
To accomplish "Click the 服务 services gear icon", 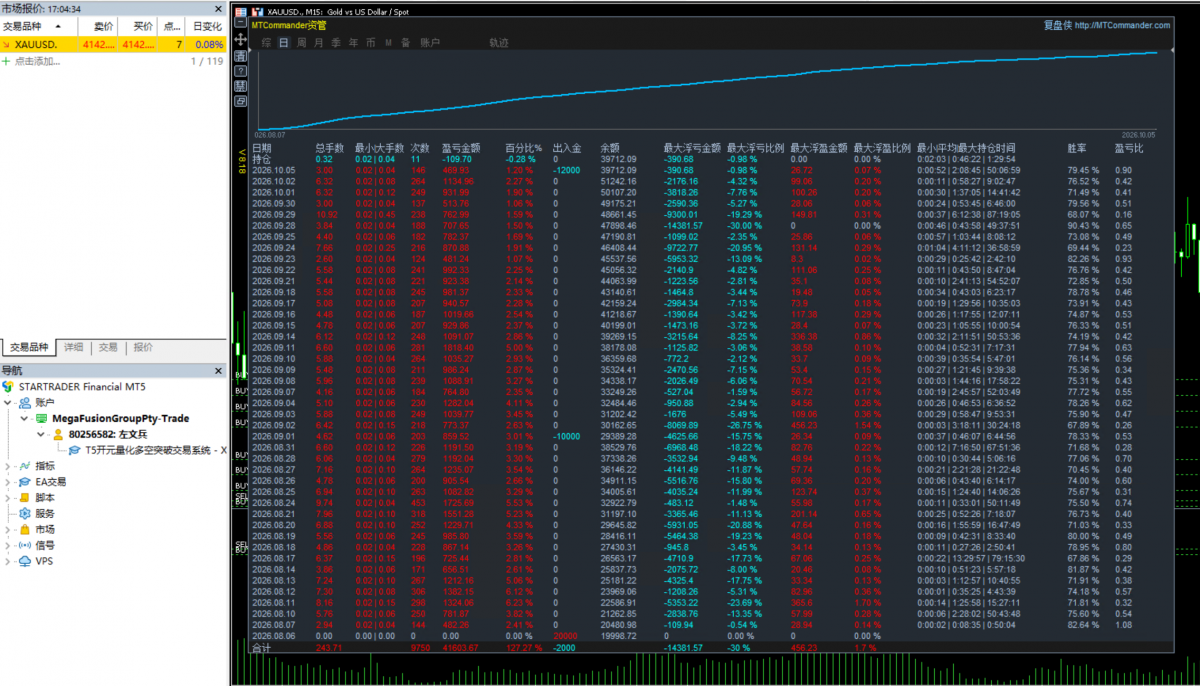I will pos(23,513).
